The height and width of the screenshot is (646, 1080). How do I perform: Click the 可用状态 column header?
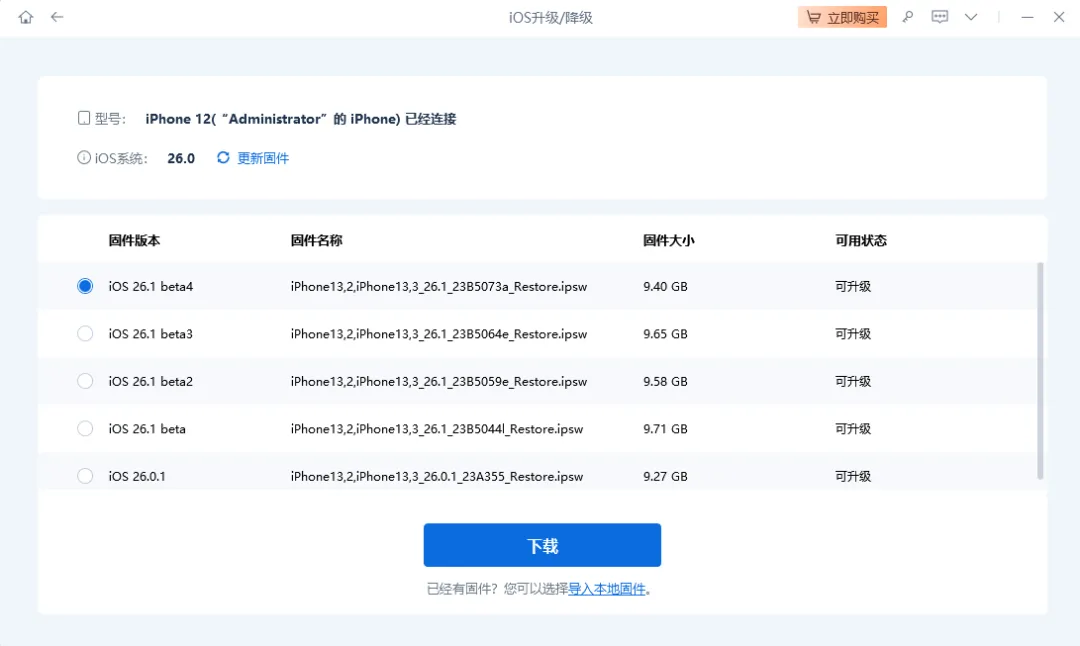[x=861, y=240]
